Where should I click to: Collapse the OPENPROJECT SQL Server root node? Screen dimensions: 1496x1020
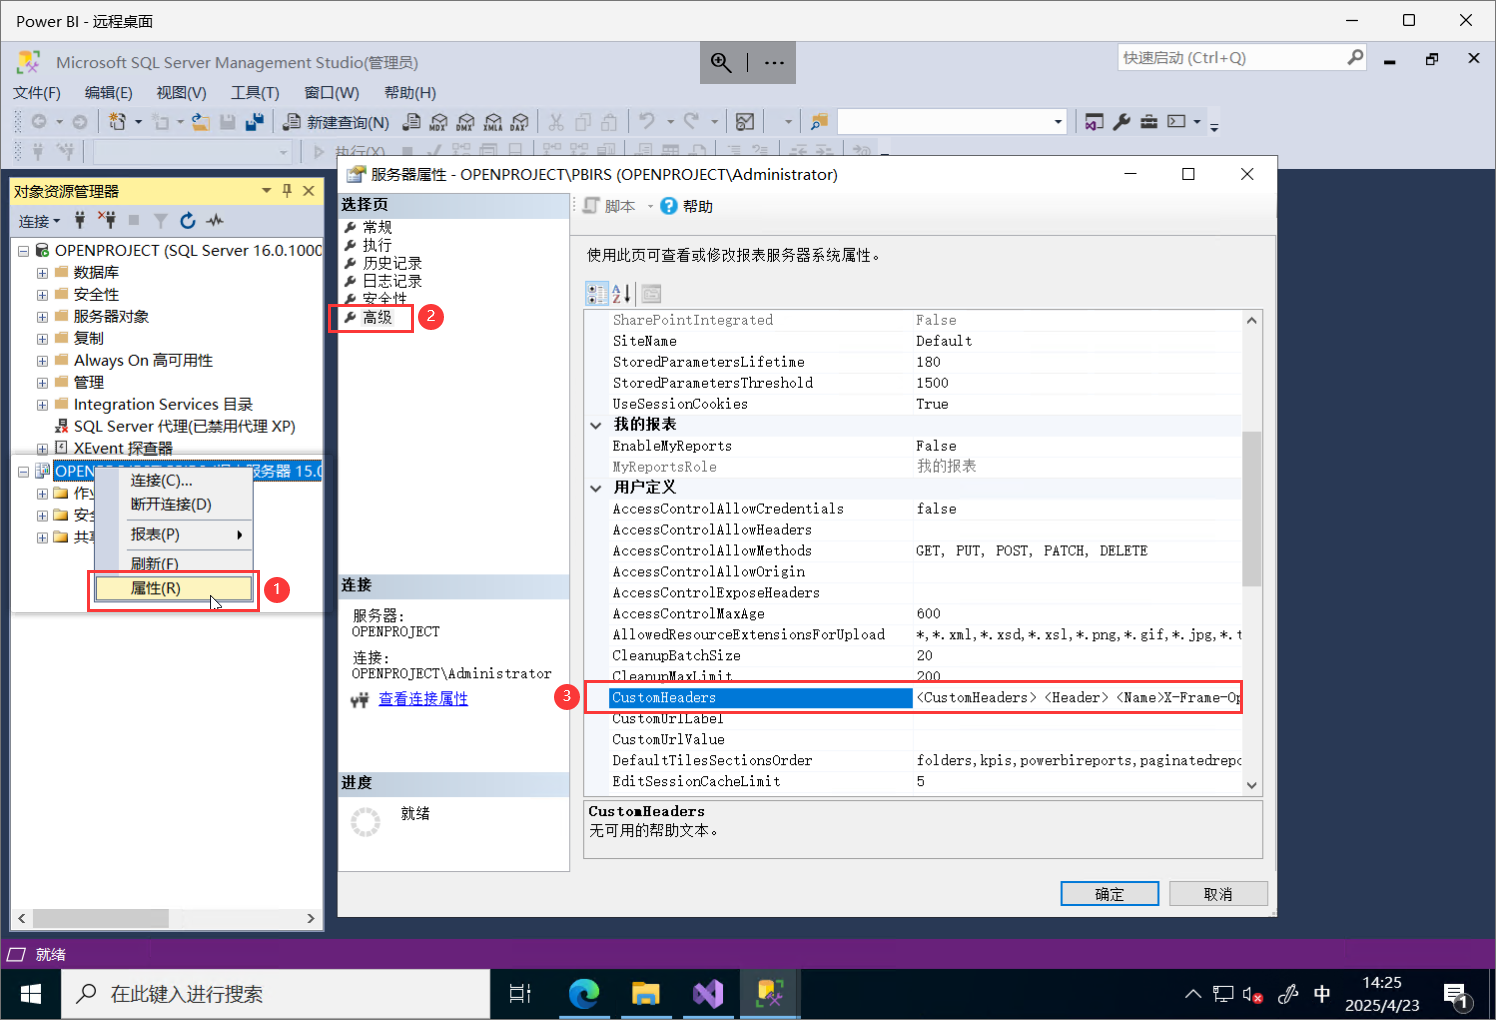[23, 251]
